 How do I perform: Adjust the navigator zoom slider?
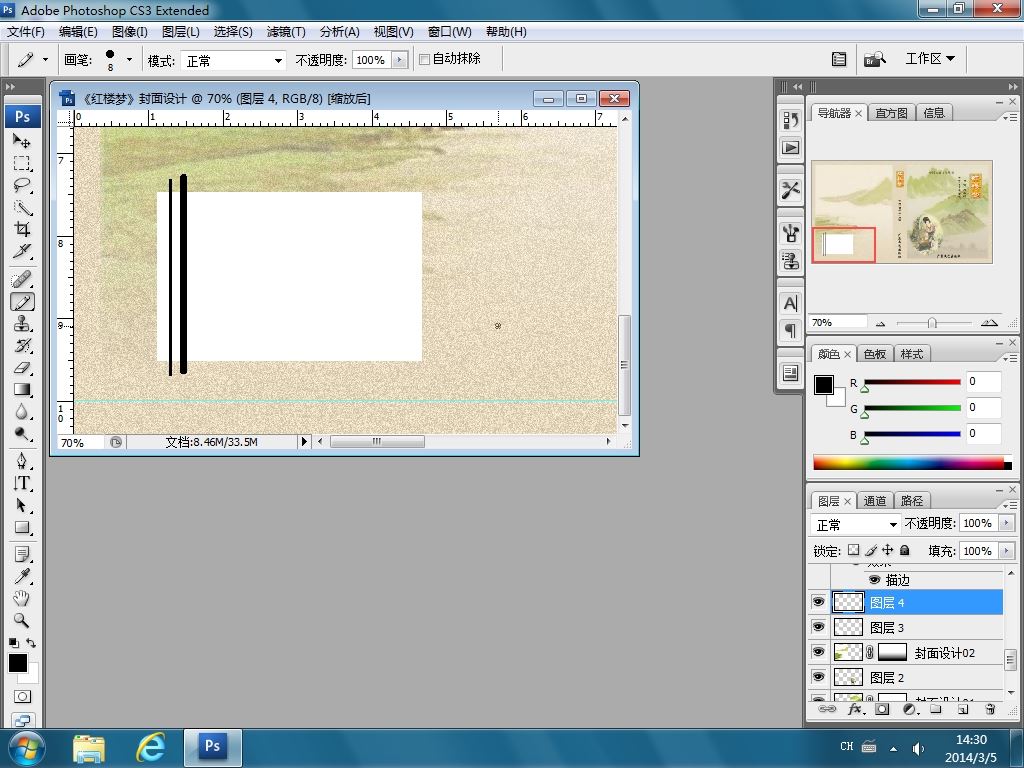coord(933,323)
